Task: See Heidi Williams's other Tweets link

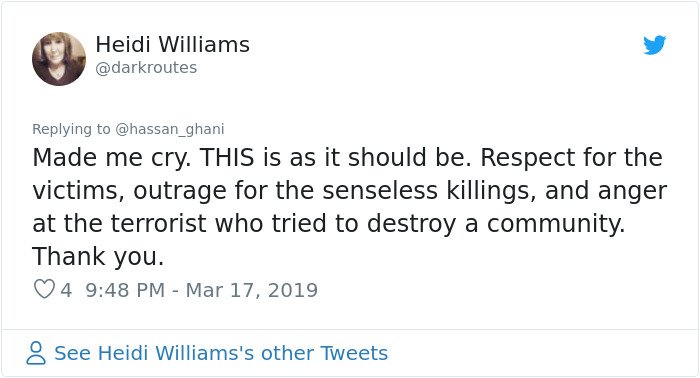Action: (x=221, y=353)
